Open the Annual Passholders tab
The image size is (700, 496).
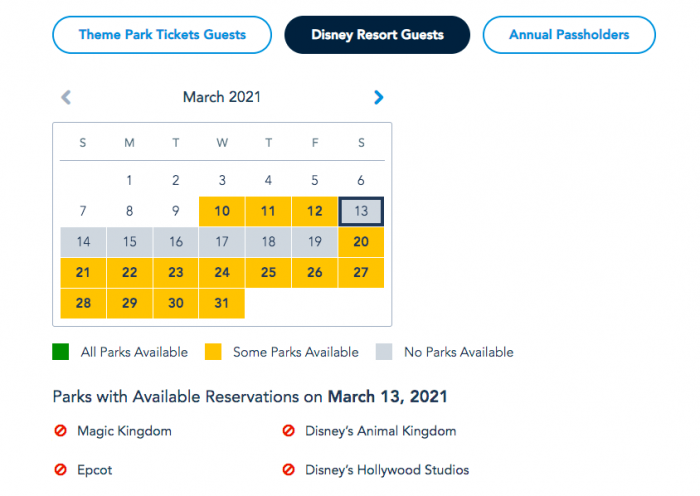pyautogui.click(x=569, y=35)
